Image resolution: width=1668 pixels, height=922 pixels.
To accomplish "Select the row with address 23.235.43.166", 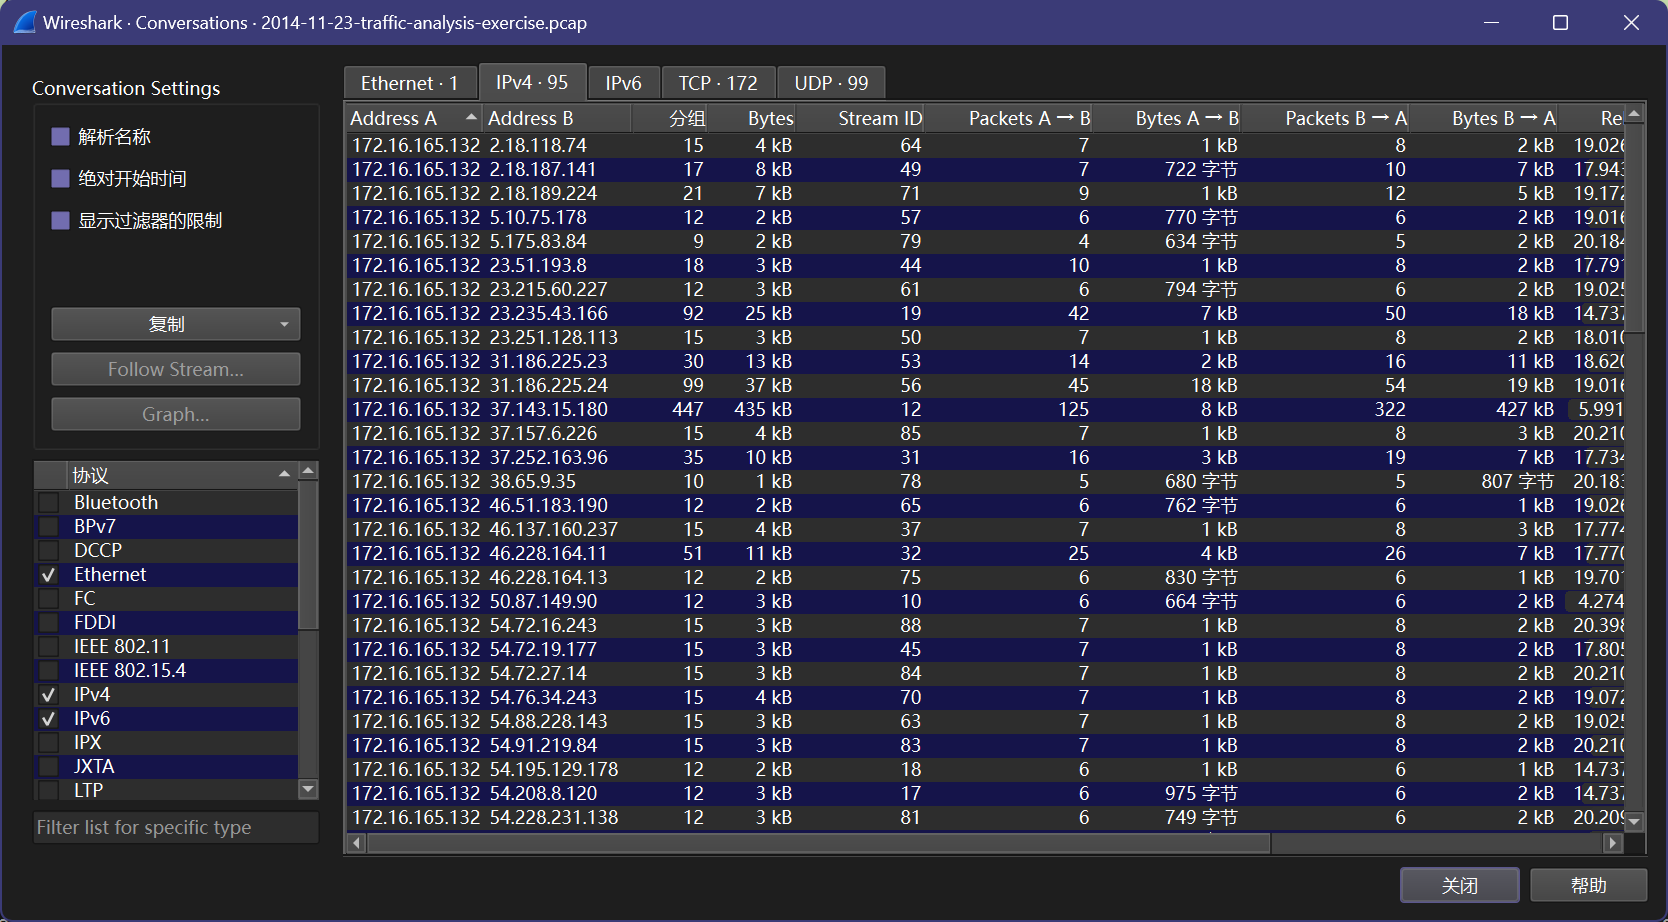I will 985,313.
